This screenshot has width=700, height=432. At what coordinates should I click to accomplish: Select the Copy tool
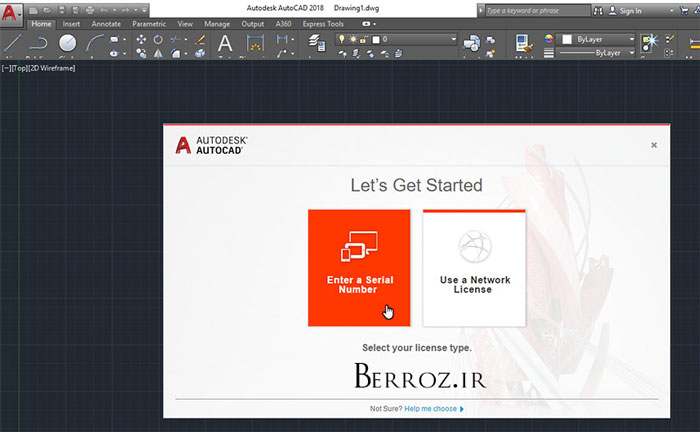[141, 54]
